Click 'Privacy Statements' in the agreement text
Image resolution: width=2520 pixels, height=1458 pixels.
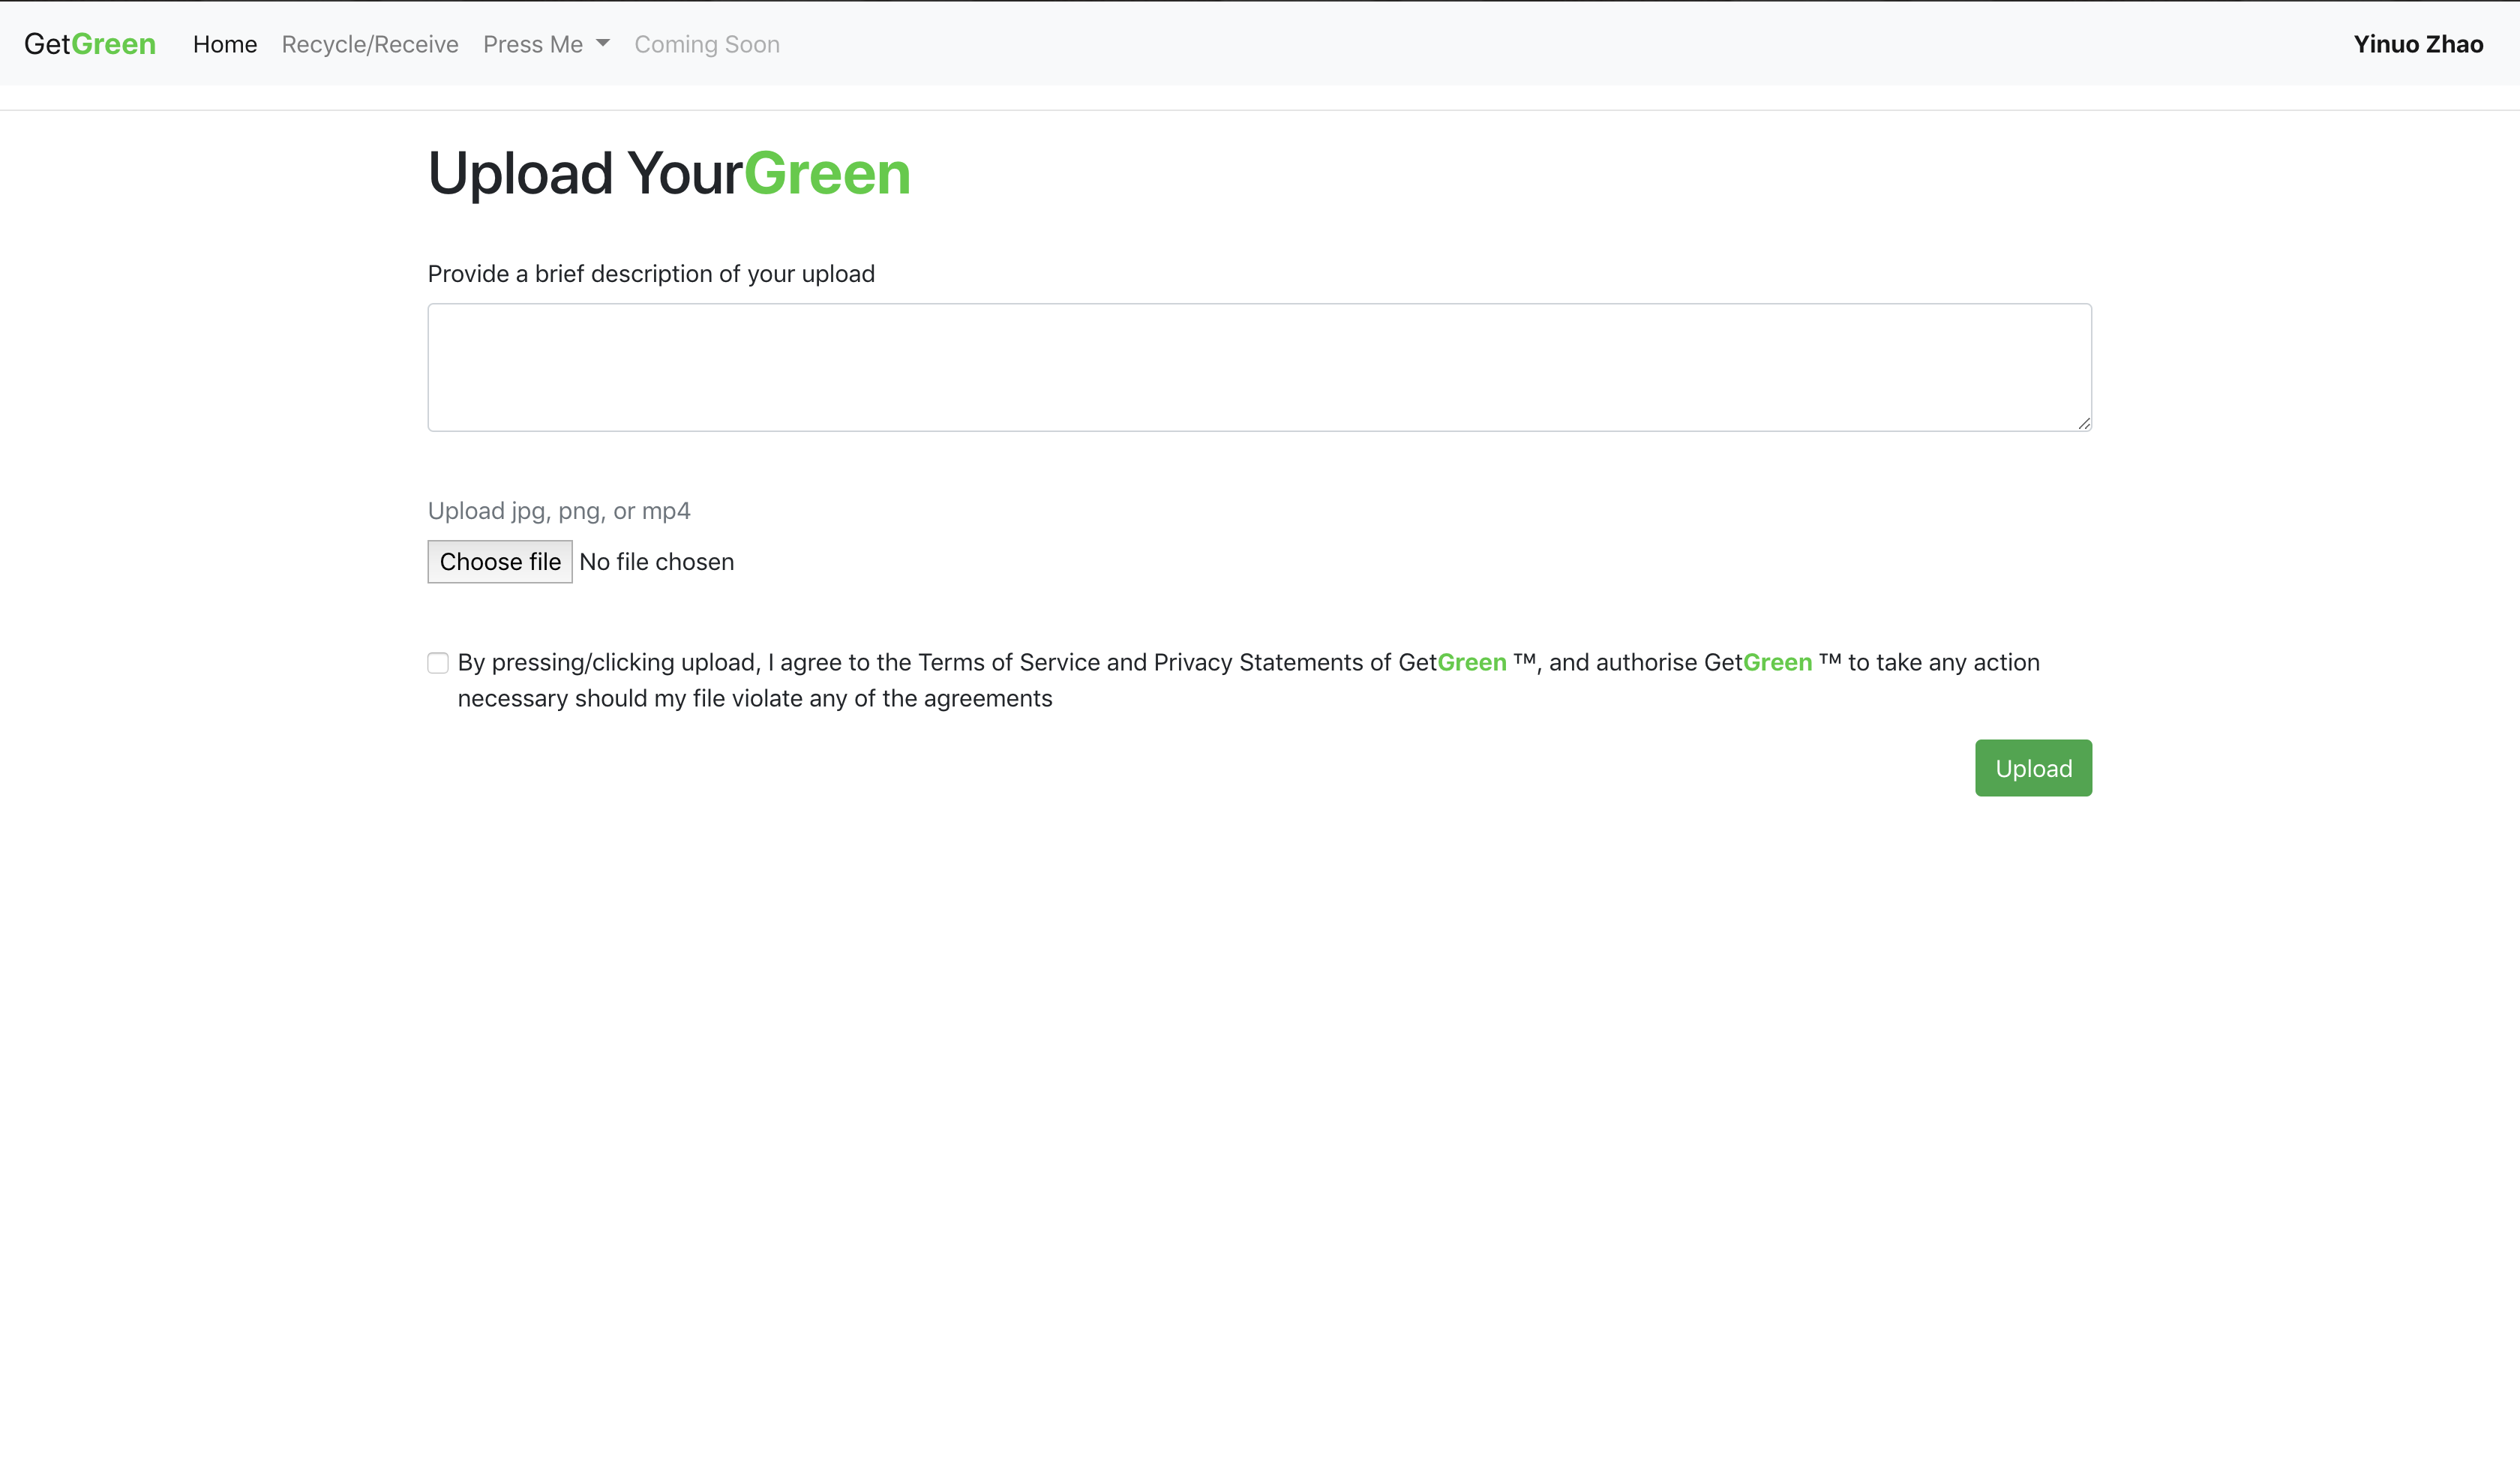(x=1257, y=662)
